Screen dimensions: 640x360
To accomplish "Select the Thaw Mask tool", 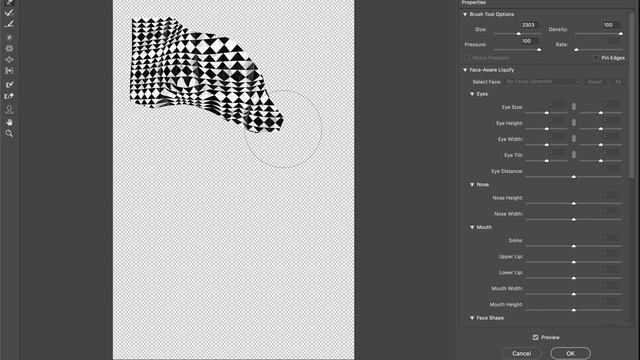I will [9, 96].
